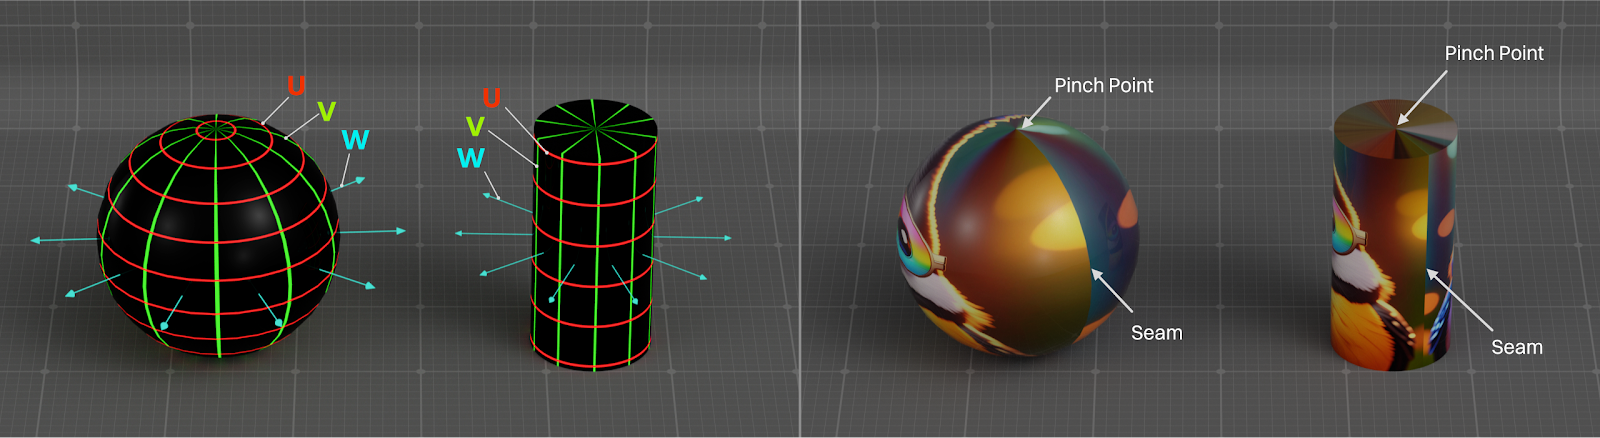Click the cyan W label beside the sphere
The height and width of the screenshot is (438, 1600).
[x=355, y=140]
